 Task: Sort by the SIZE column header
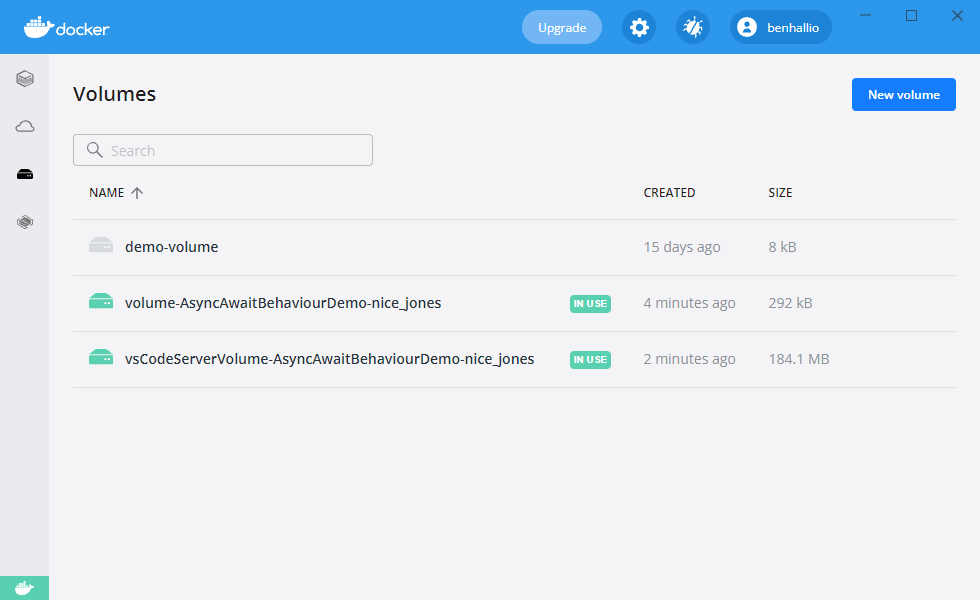point(780,193)
